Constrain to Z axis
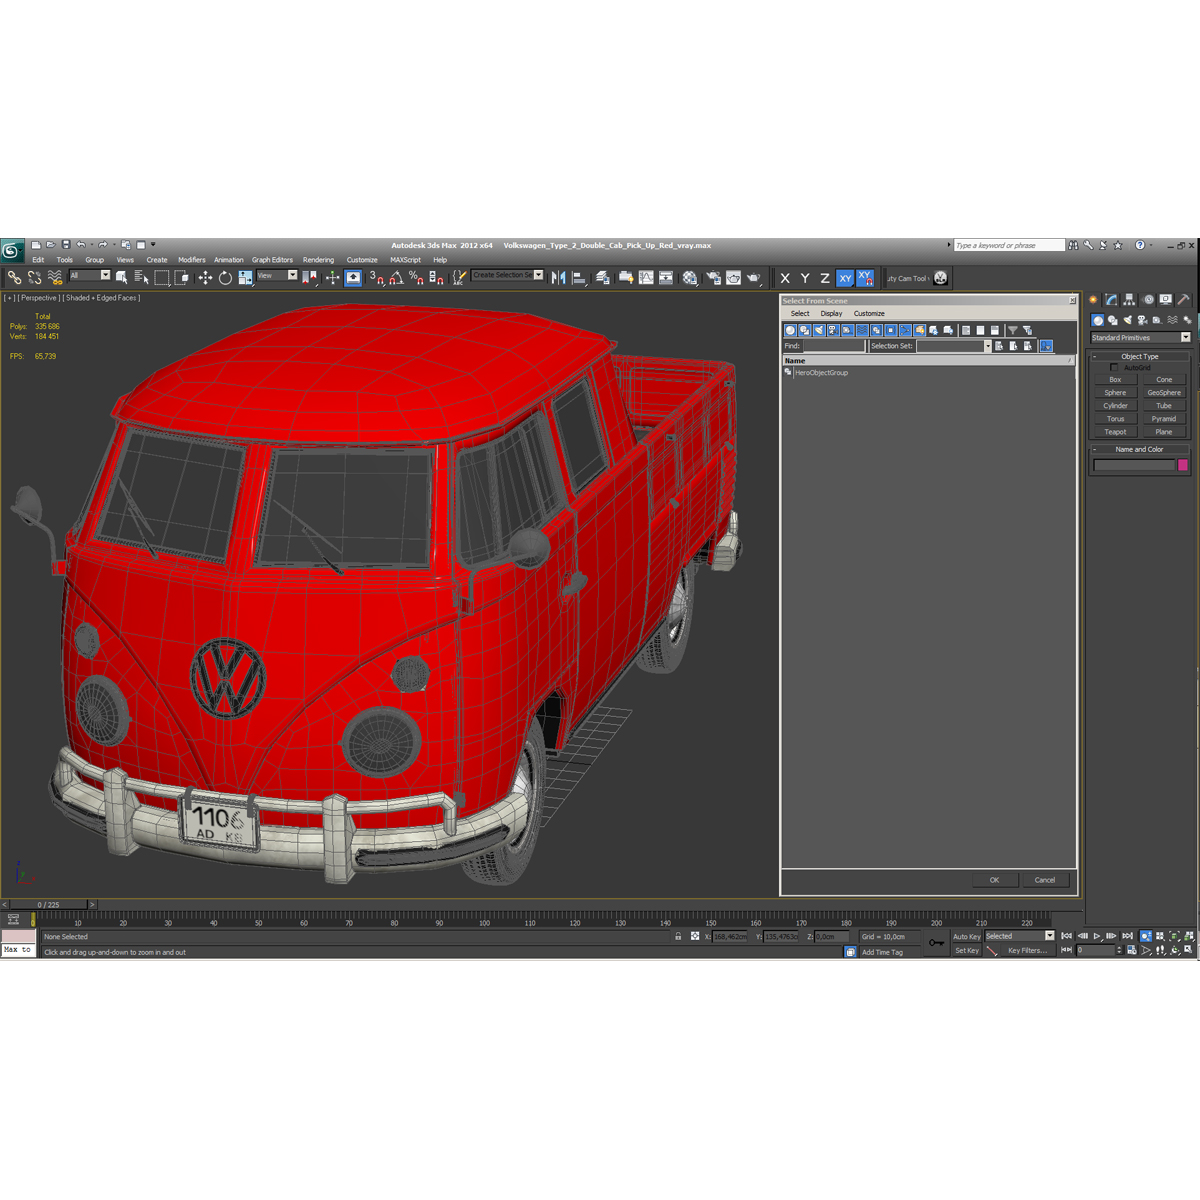The width and height of the screenshot is (1200, 1200). point(825,278)
